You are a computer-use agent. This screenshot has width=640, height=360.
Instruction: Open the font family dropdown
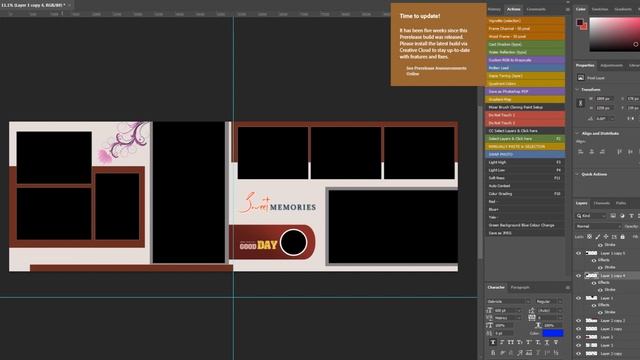click(508, 302)
